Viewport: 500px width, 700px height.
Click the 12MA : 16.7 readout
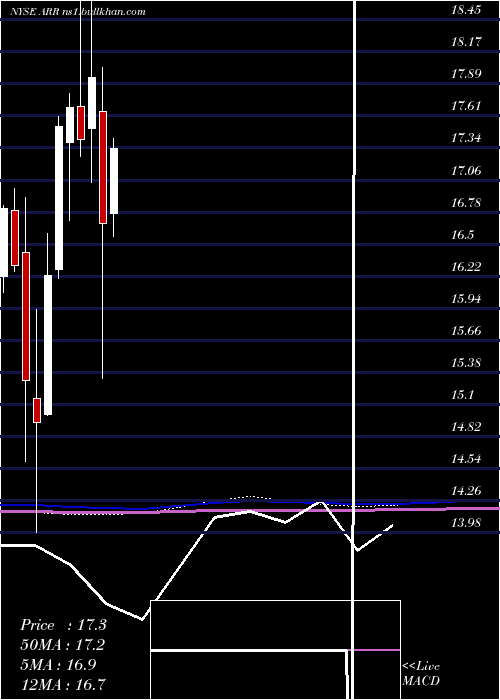[63, 684]
